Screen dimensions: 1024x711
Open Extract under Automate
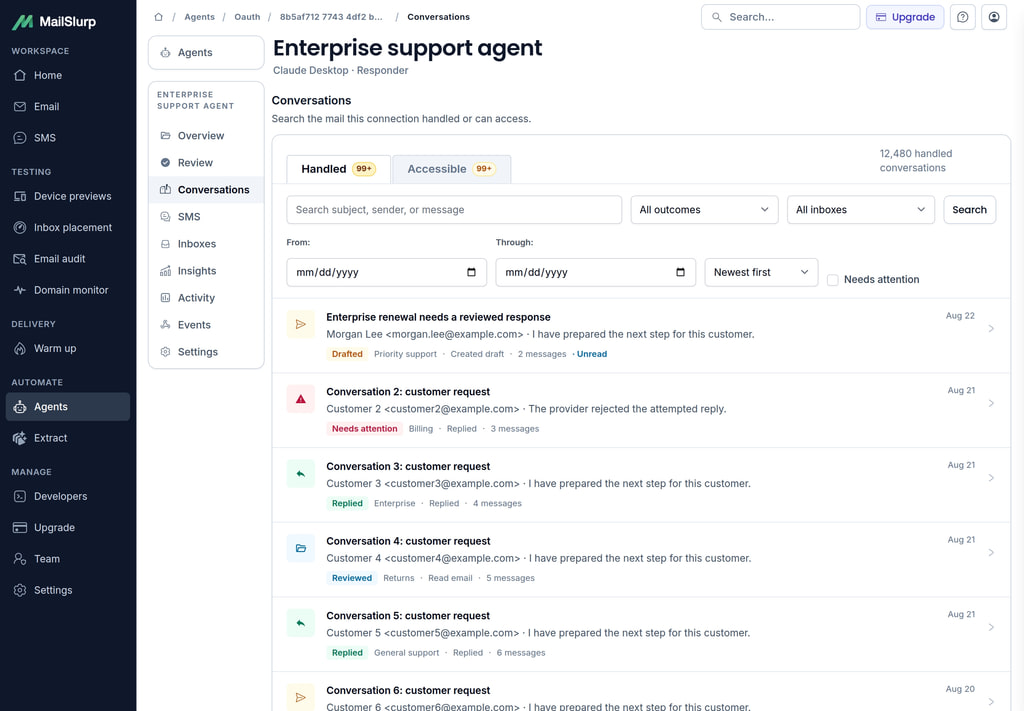click(x=68, y=438)
